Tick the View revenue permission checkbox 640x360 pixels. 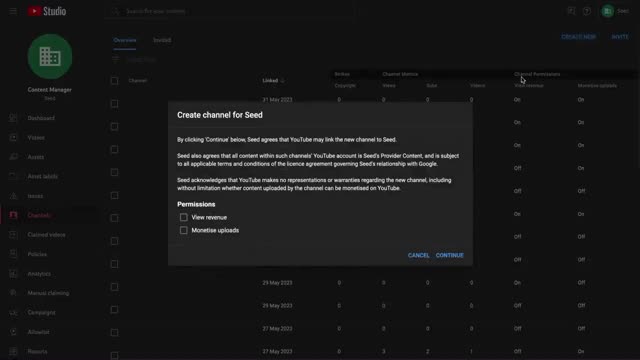[x=184, y=217]
